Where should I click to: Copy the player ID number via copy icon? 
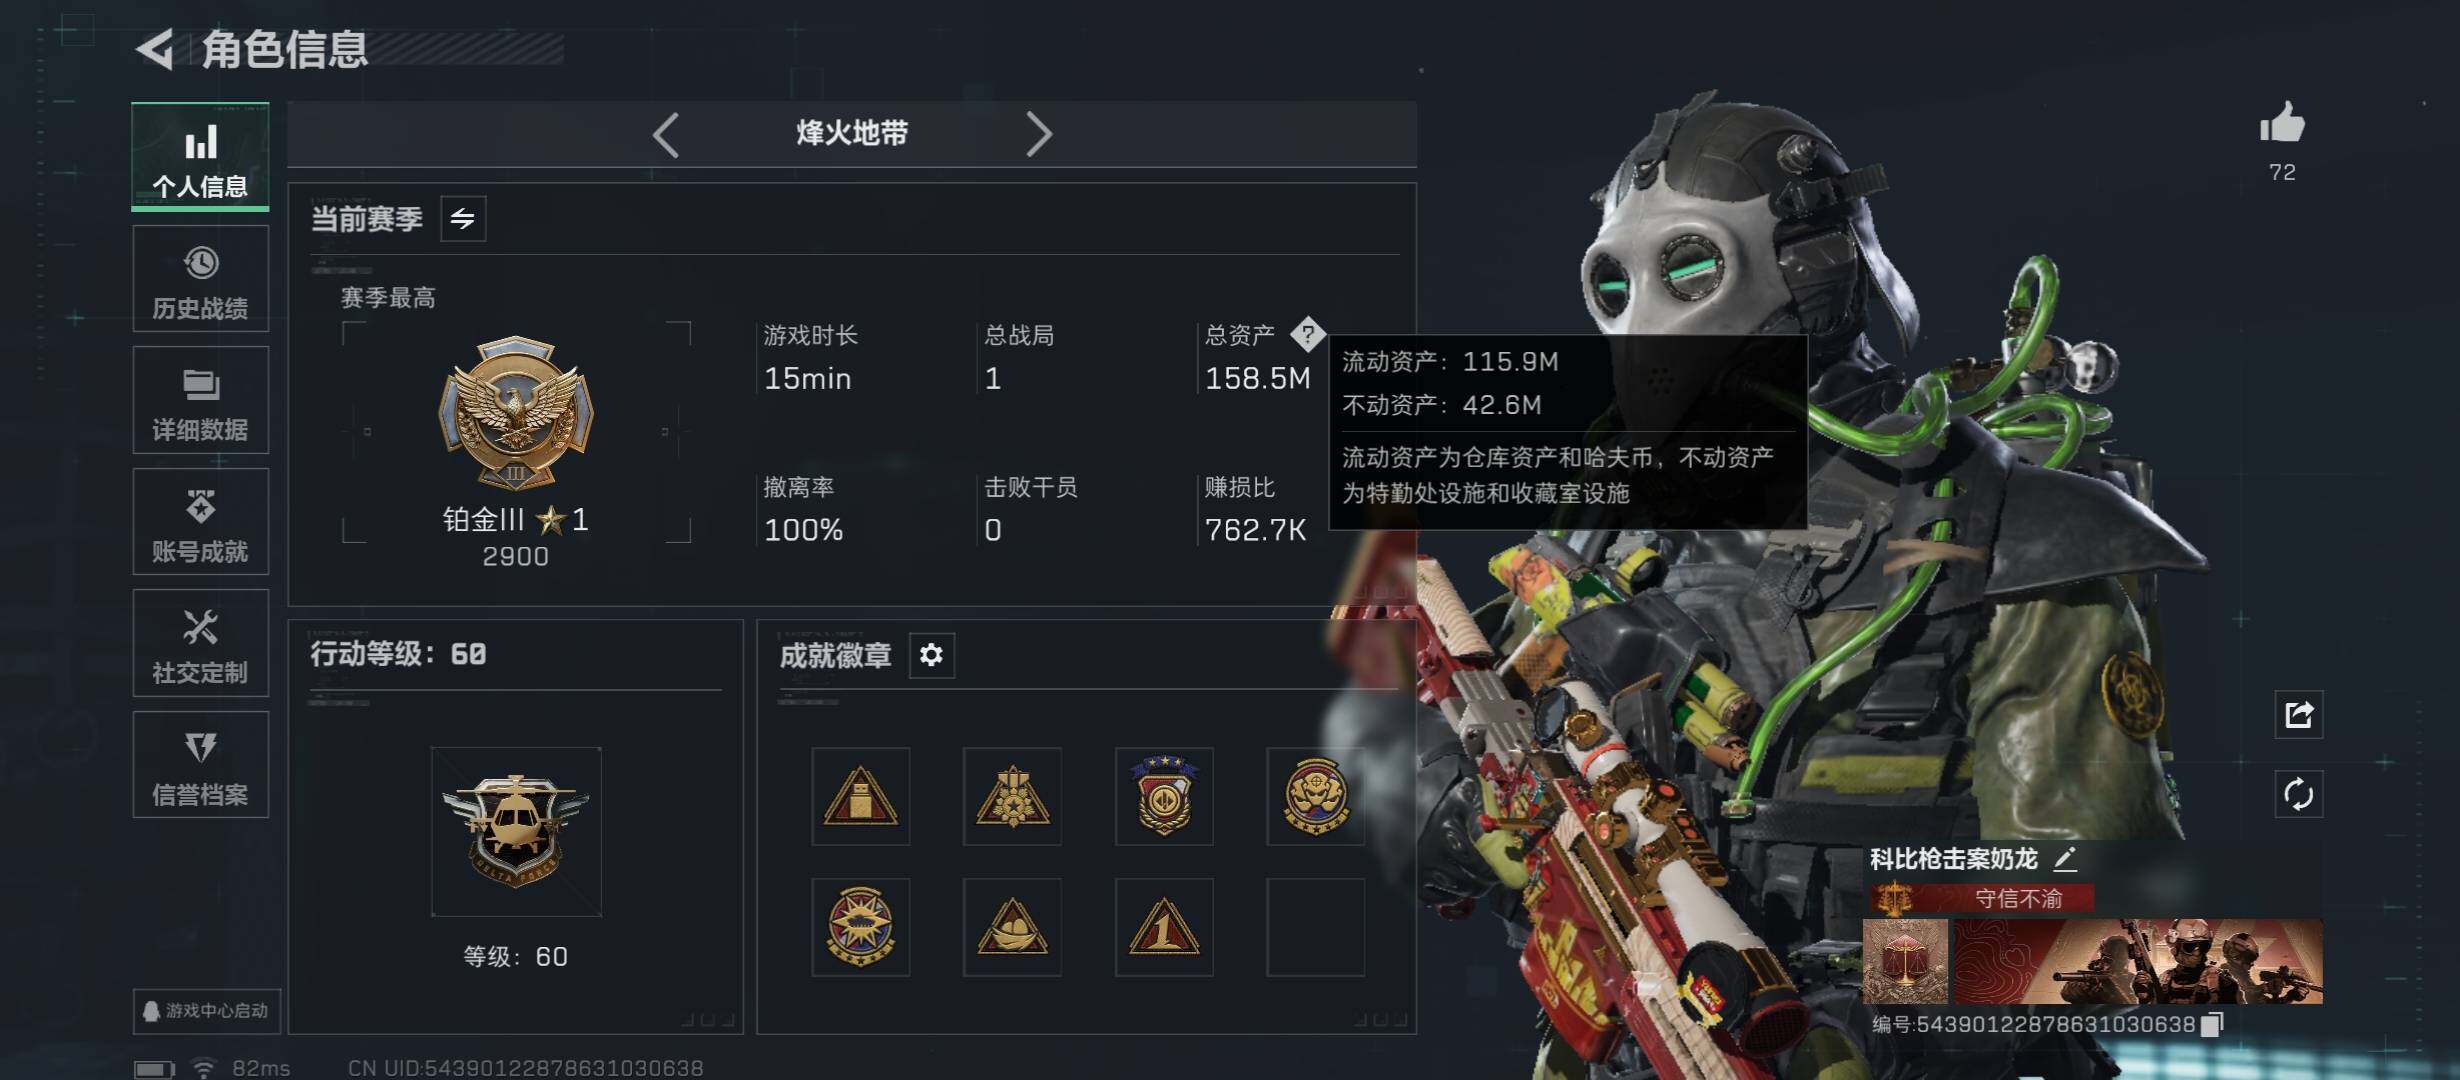2212,1024
